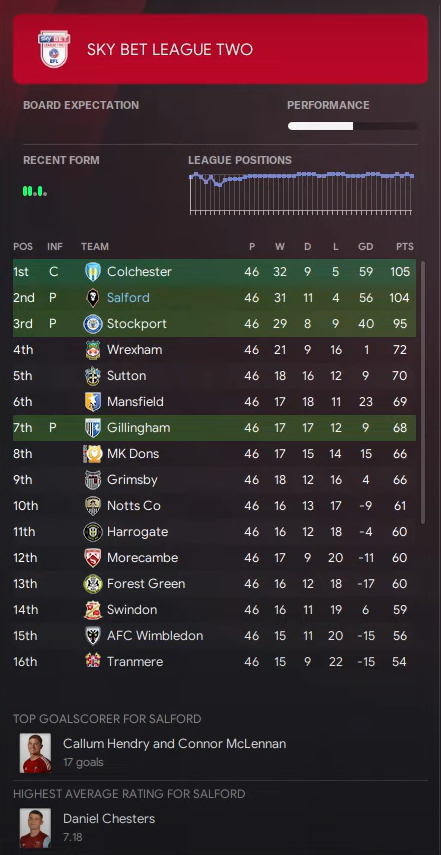Click the Mansfield club crest icon
This screenshot has height=855, width=441.
[93, 402]
